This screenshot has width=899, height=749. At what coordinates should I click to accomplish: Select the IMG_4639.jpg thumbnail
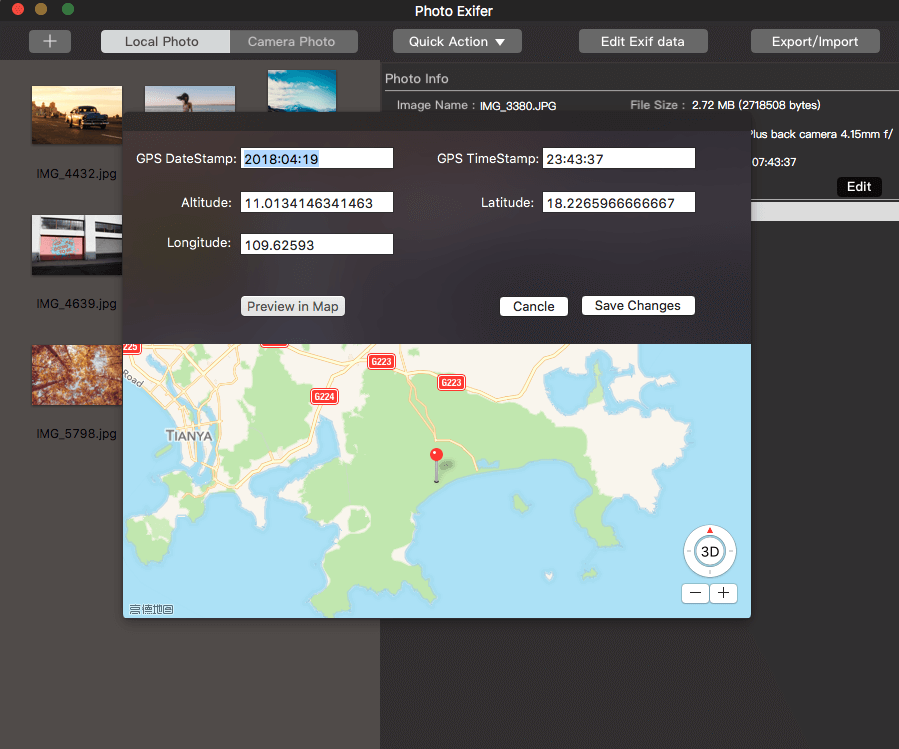click(x=77, y=245)
